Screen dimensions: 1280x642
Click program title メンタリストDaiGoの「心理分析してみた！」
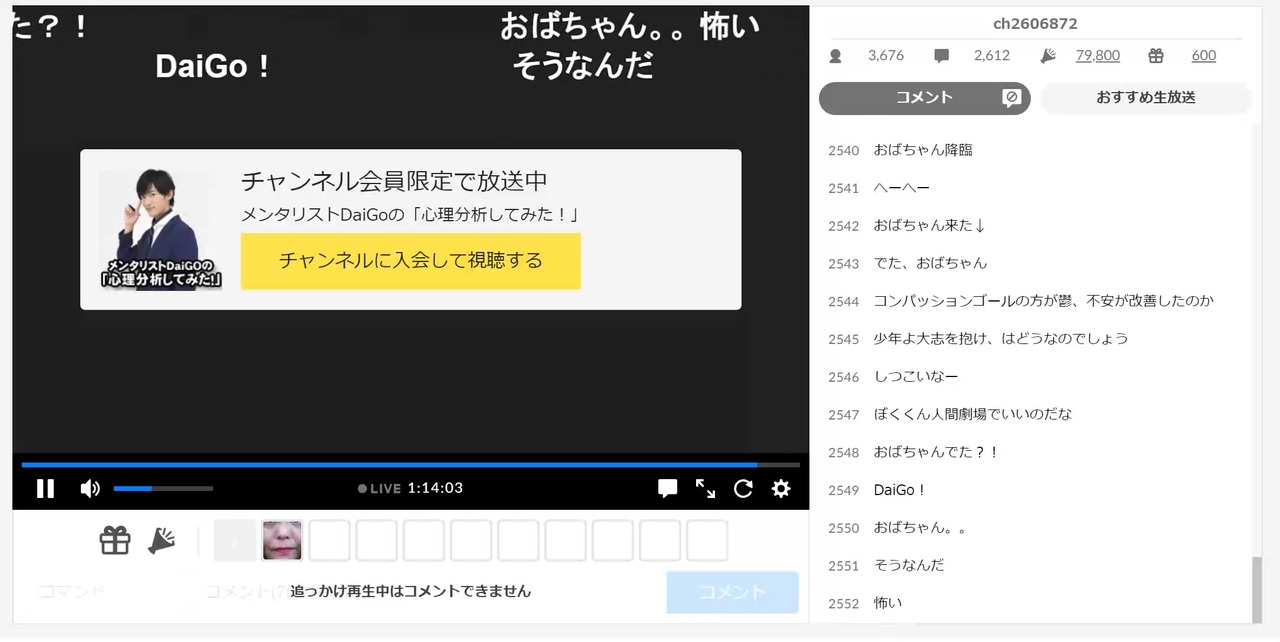411,215
